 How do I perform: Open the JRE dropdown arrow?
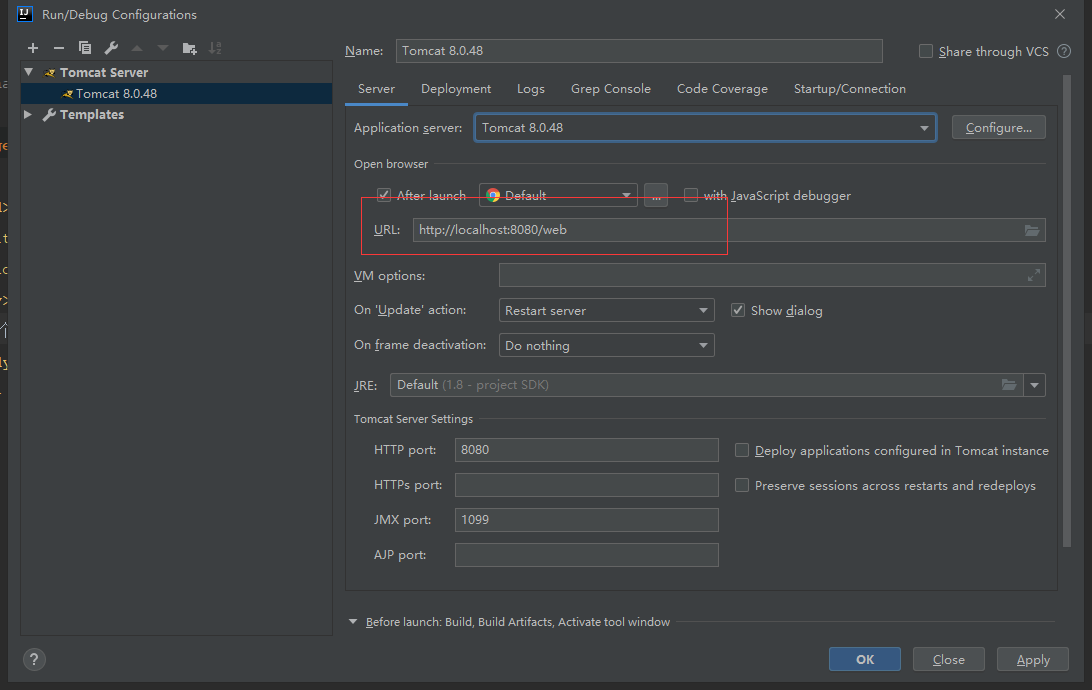pyautogui.click(x=1034, y=385)
